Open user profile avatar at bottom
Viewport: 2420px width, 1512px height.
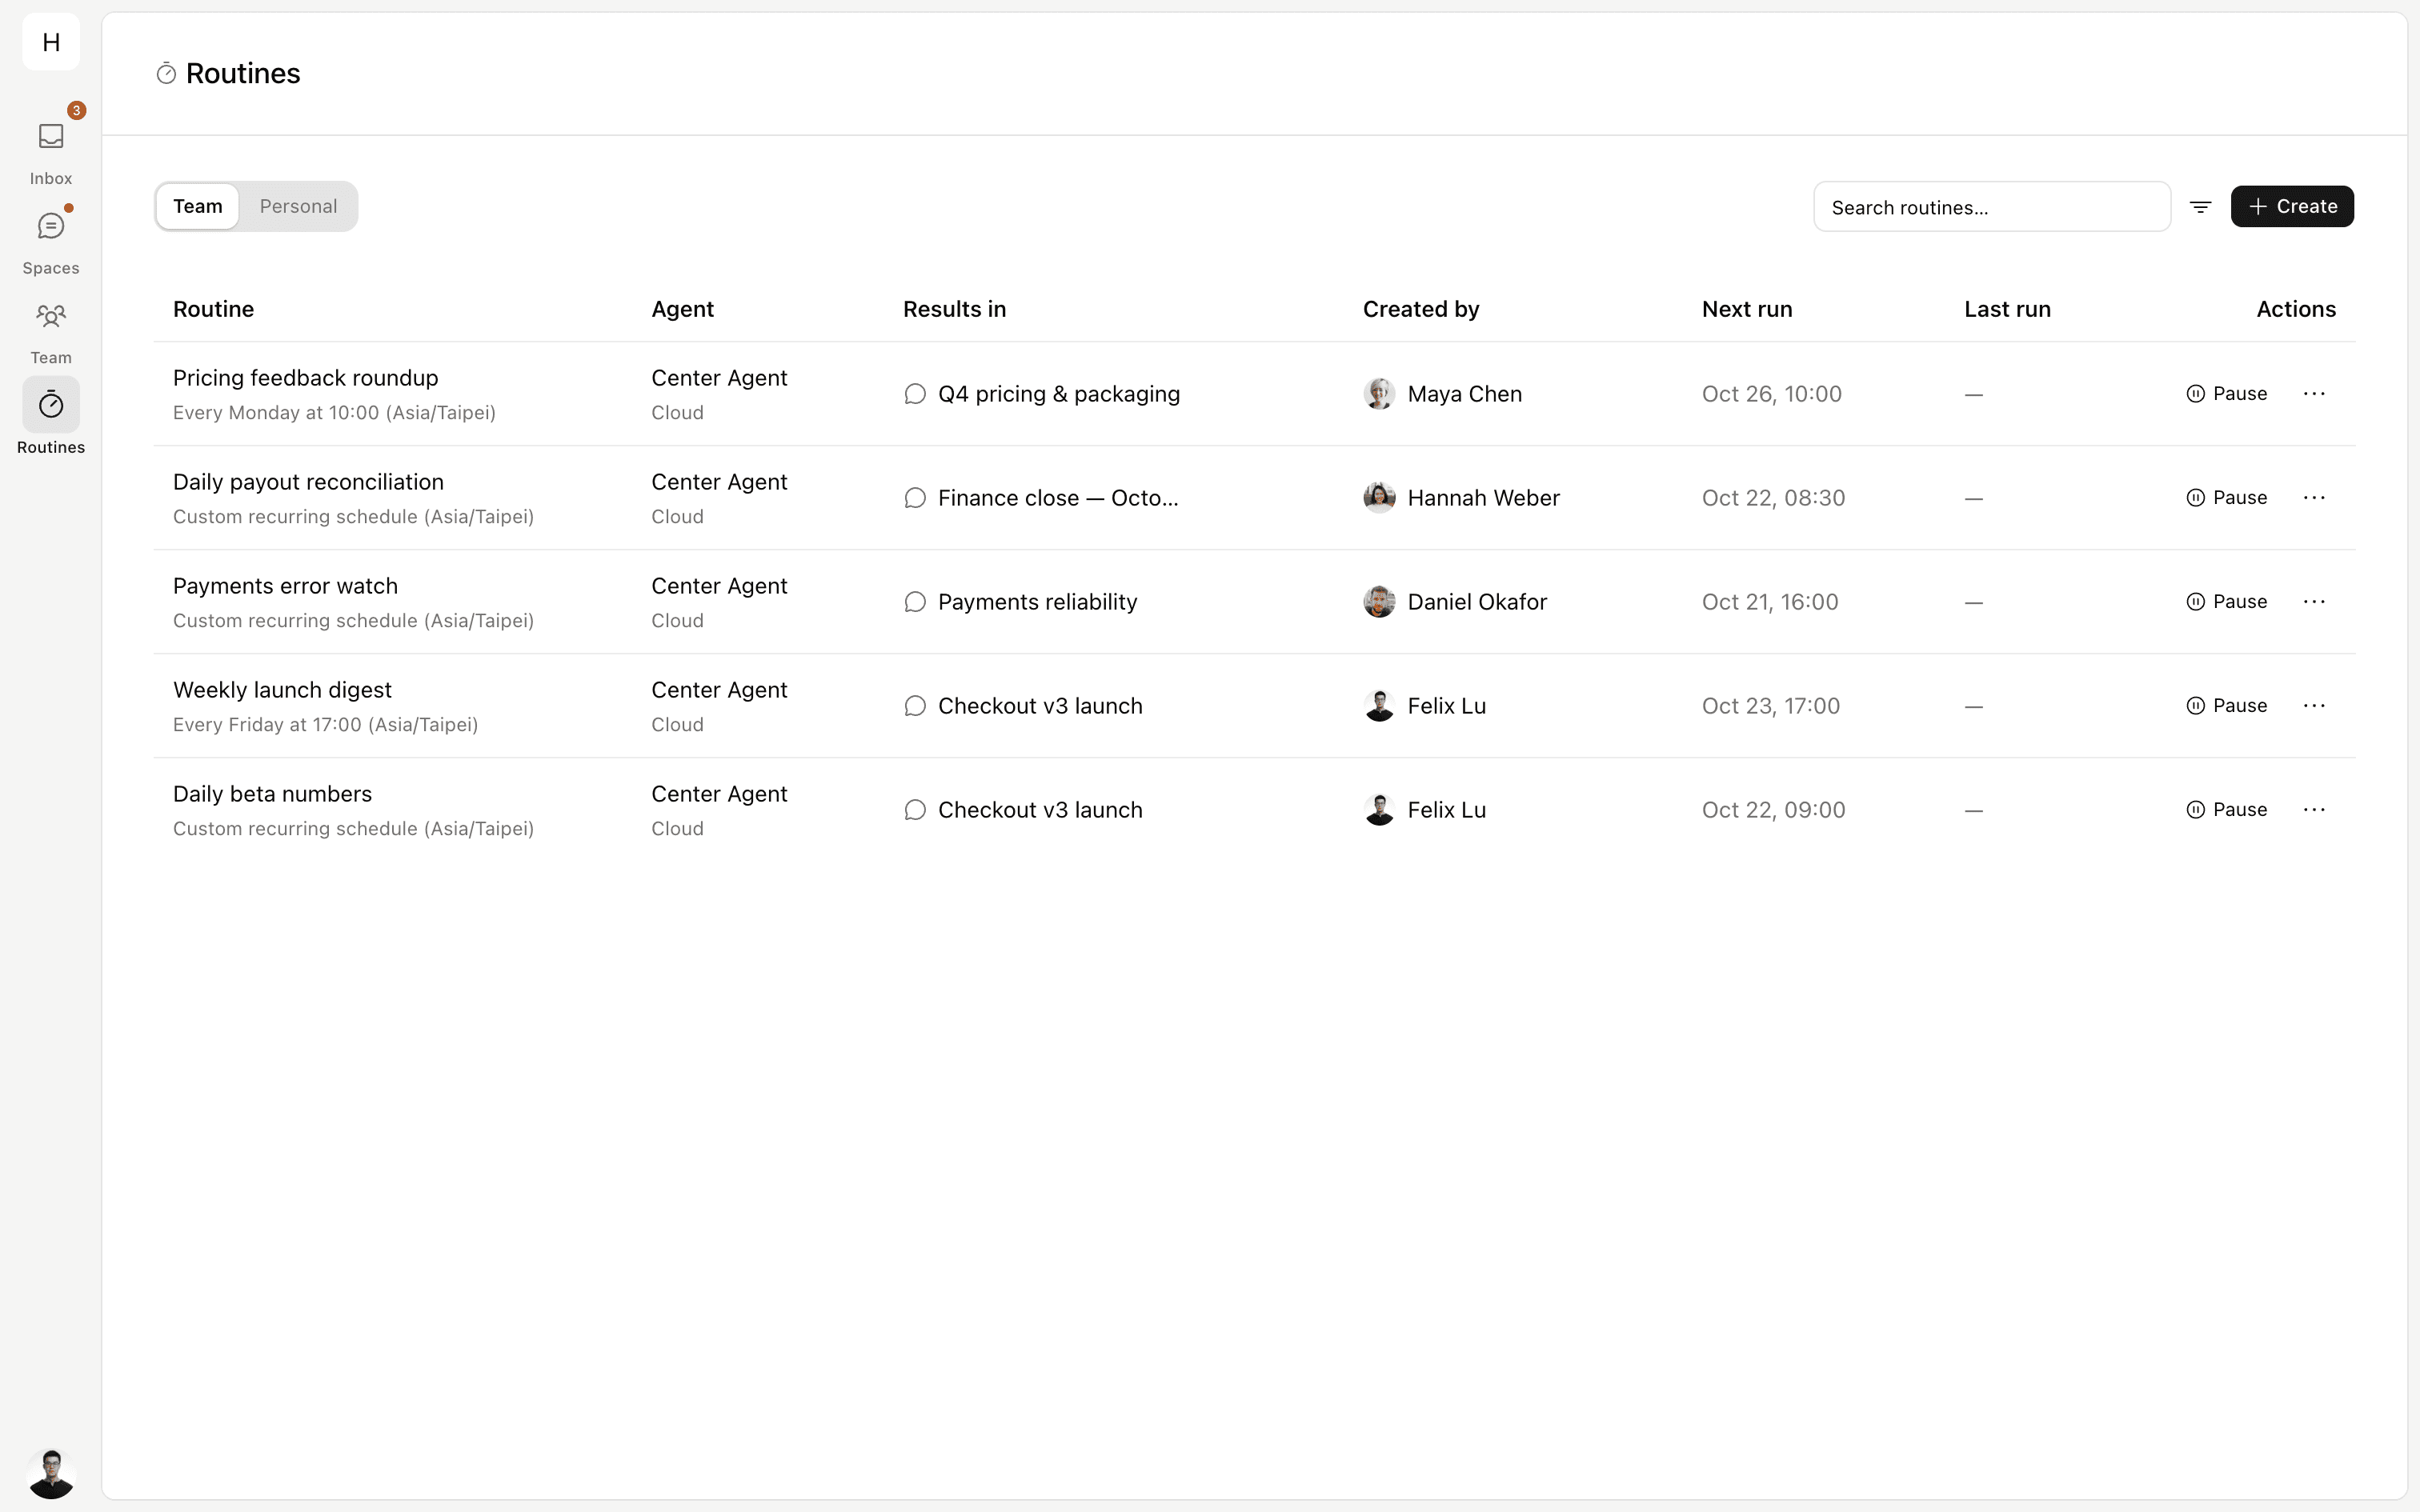pos(51,1473)
